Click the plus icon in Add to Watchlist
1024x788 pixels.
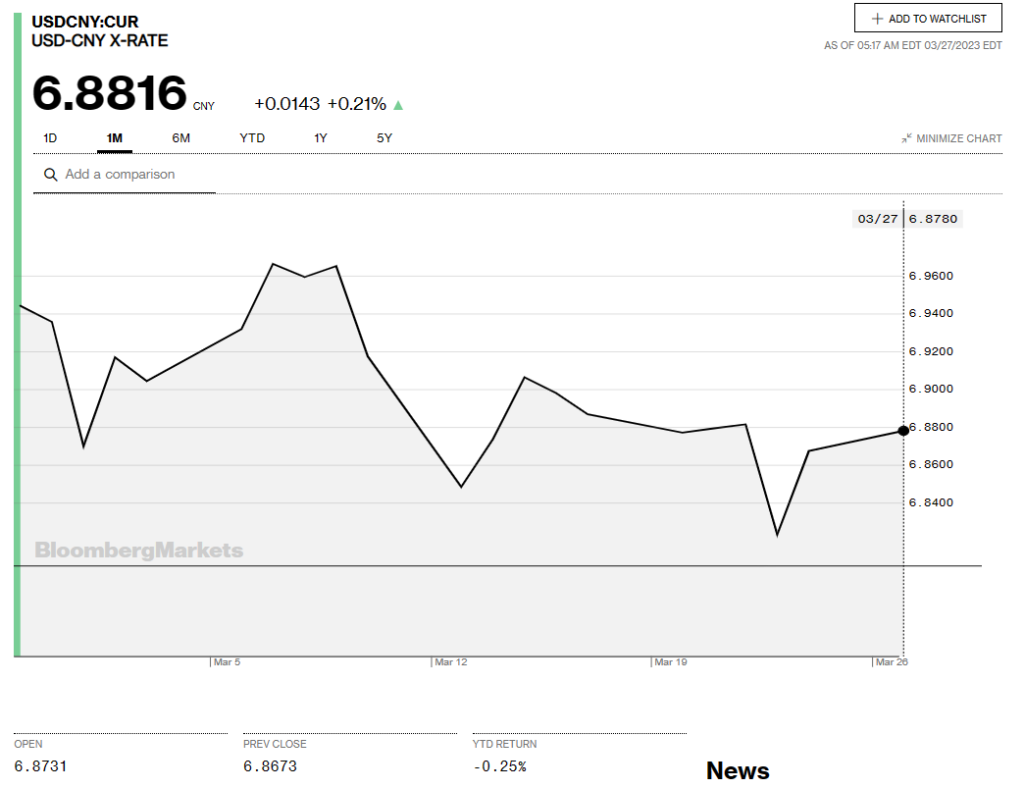(x=877, y=19)
